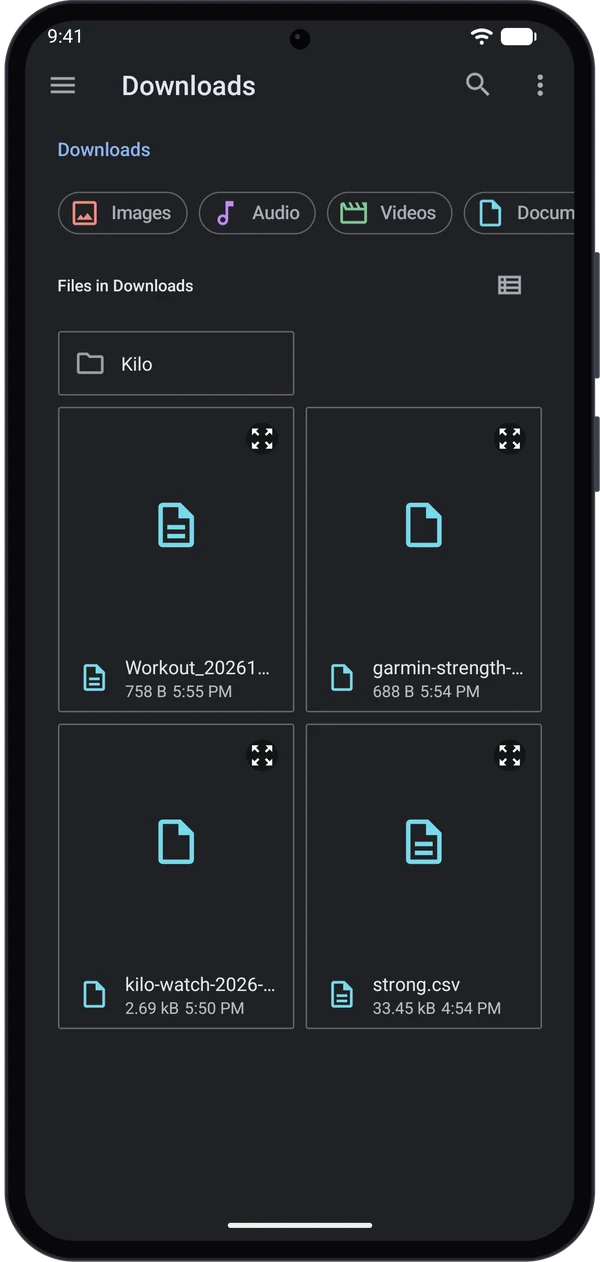Screen dimensions: 600x1262
Task: Tap the Audio chip music note icon
Action: pos(226,213)
